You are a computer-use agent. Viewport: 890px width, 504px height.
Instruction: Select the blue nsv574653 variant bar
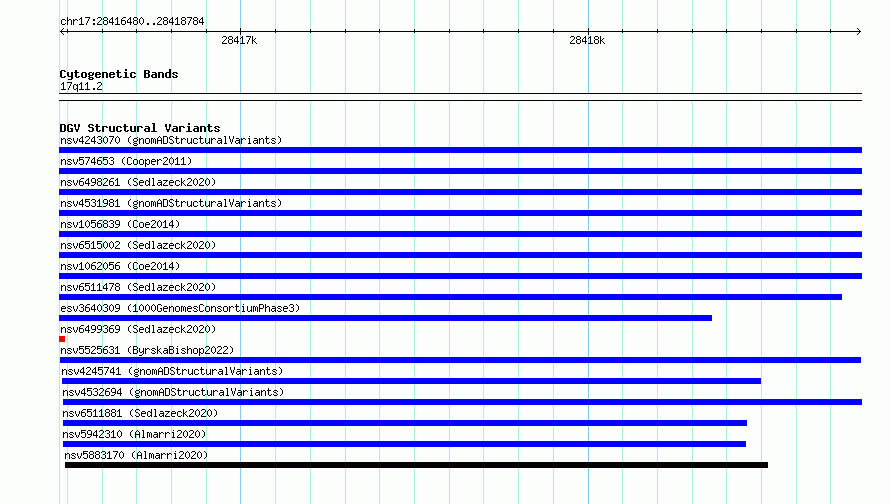(x=460, y=171)
